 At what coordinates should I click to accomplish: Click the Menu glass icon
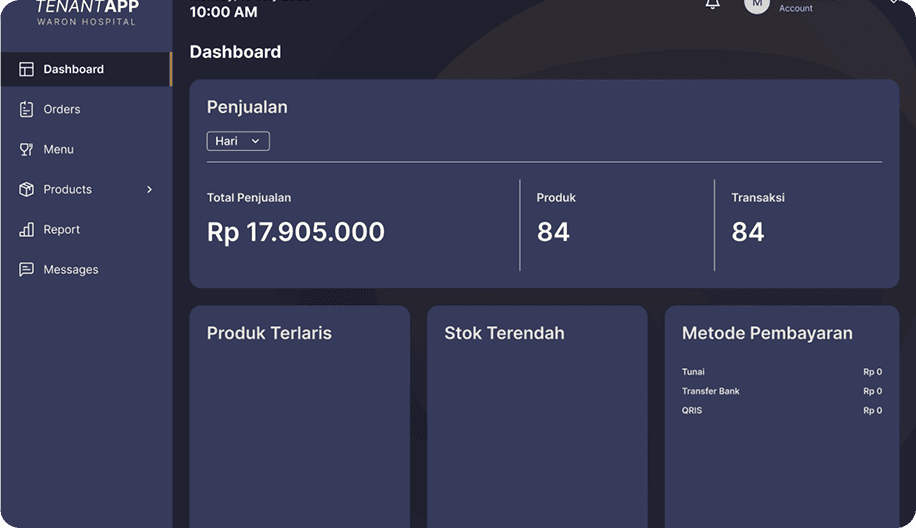click(x=27, y=149)
